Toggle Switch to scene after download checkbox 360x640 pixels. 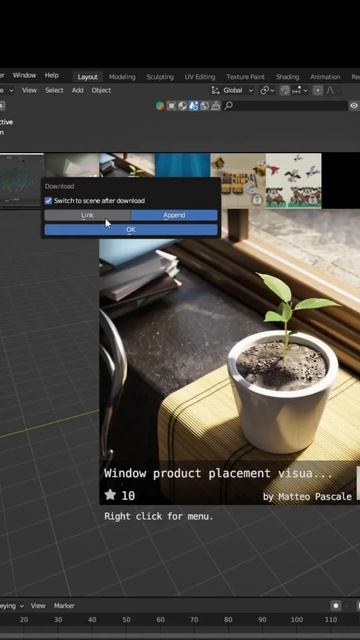tap(49, 201)
